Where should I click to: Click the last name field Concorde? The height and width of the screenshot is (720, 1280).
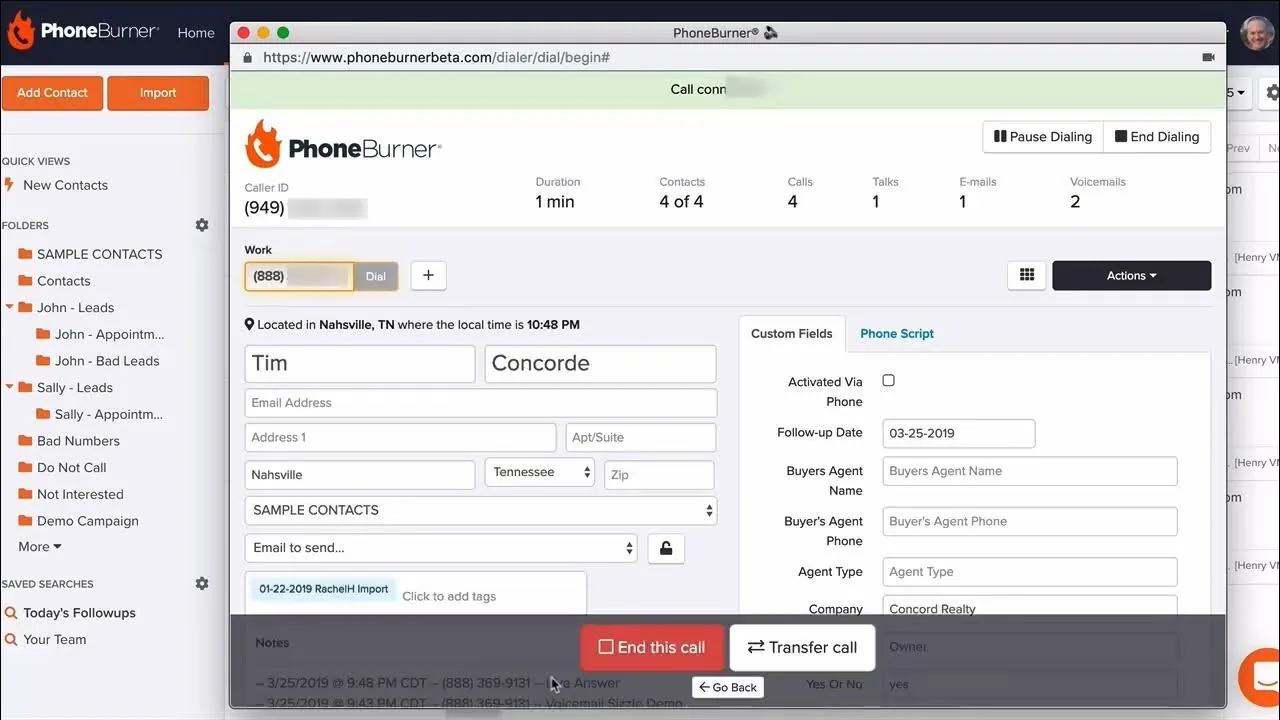(600, 364)
